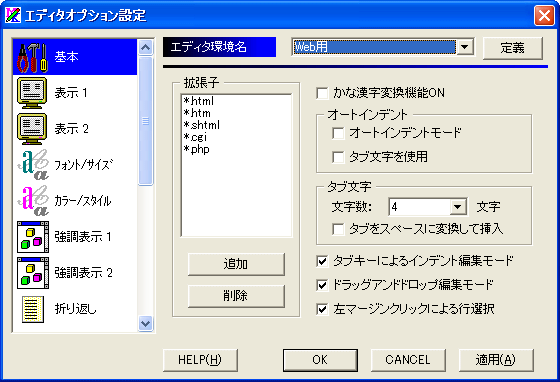Open 強調表示 1 settings
Screen dimensions: 560x382
(x=83, y=237)
